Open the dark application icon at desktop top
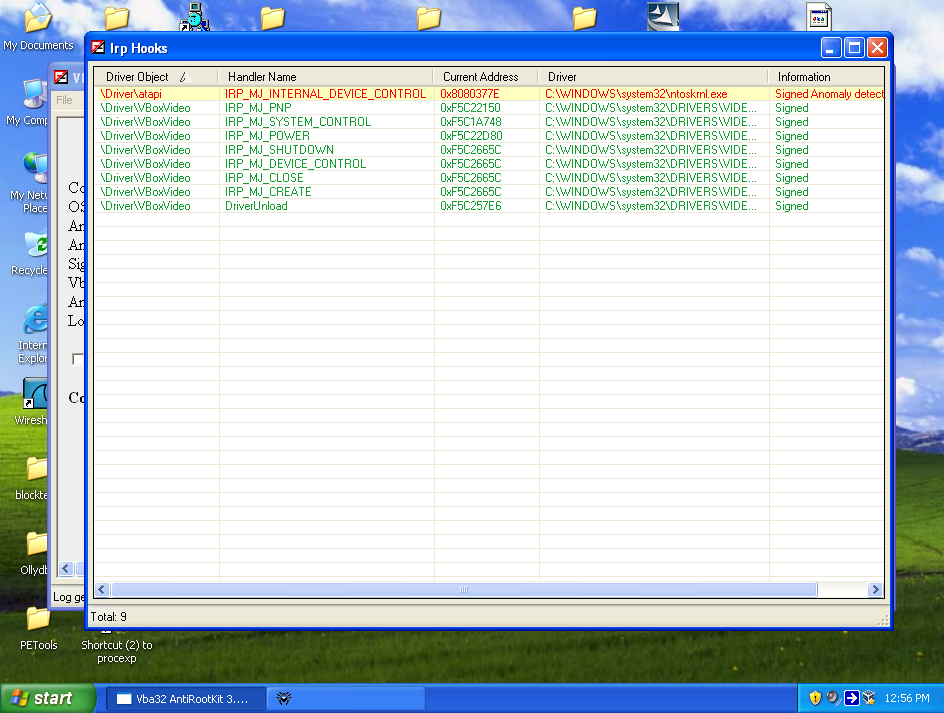Image resolution: width=944 pixels, height=713 pixels. tap(663, 16)
